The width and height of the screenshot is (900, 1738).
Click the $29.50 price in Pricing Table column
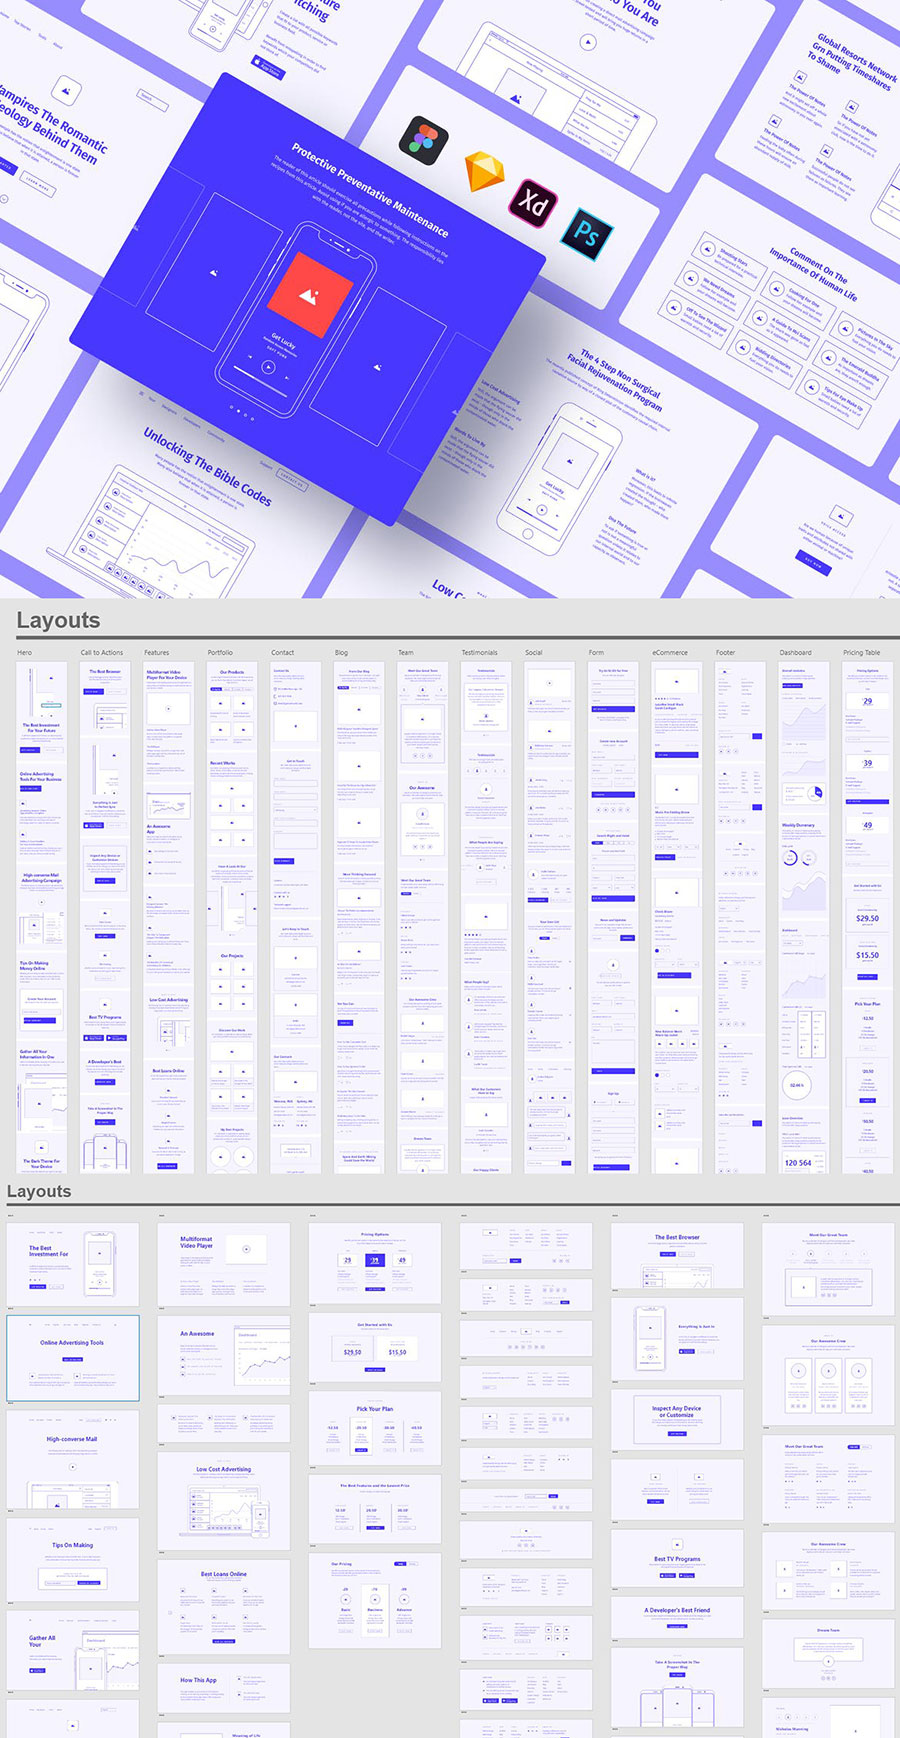coord(867,918)
